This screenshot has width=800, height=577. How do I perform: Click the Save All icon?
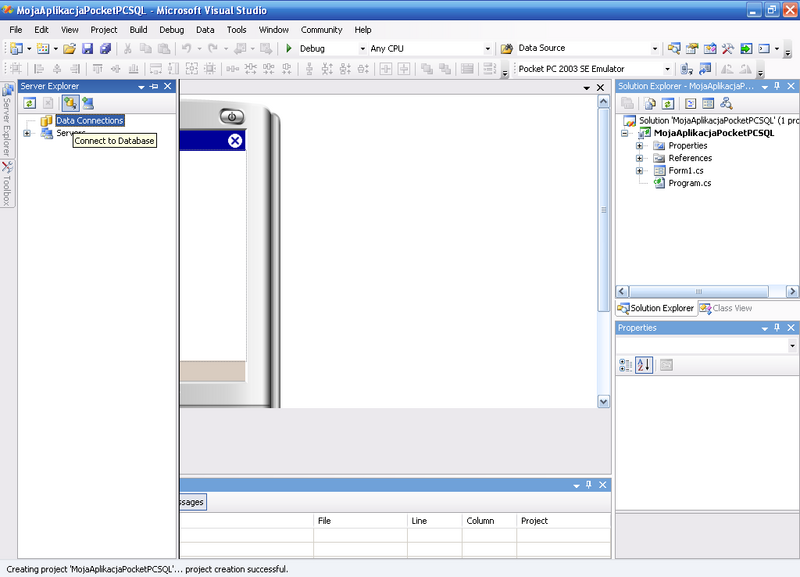(x=106, y=48)
